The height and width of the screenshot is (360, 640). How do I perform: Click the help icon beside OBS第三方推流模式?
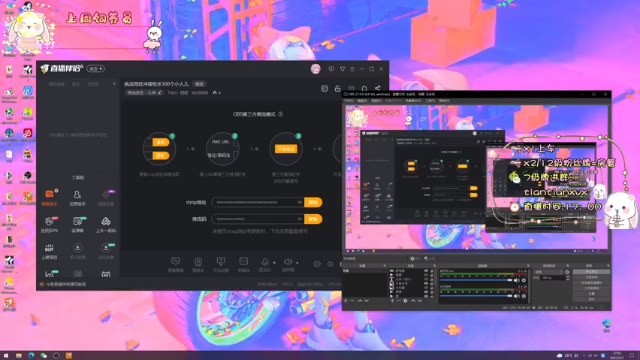280,114
